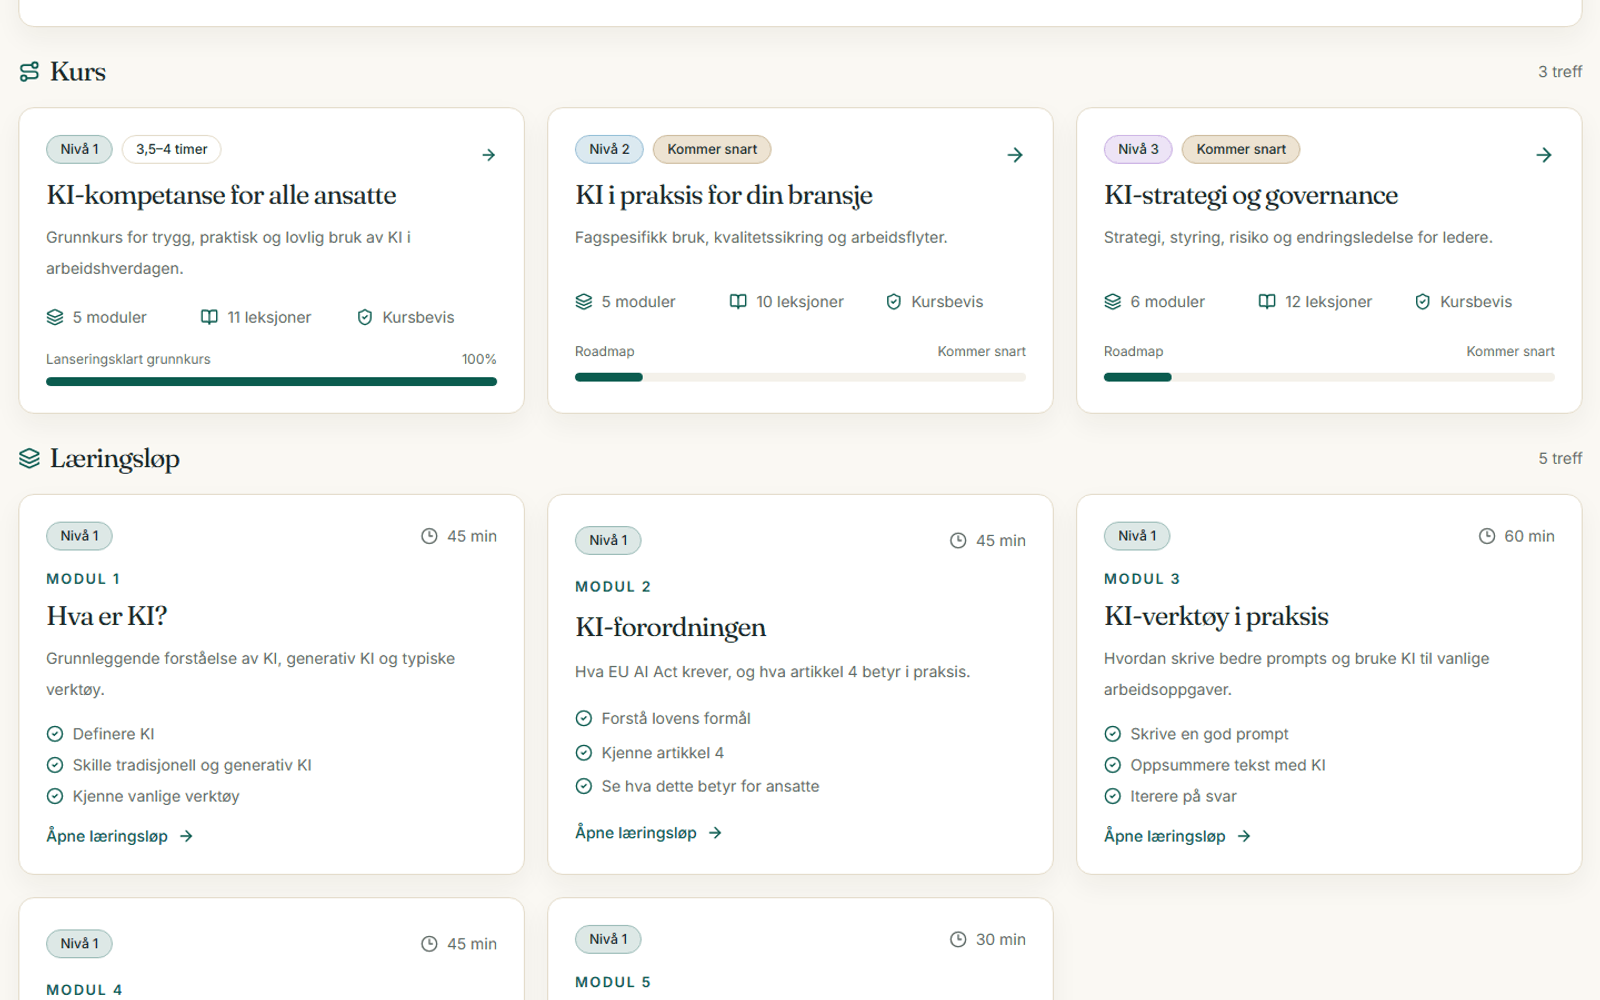1600x1000 pixels.
Task: Open KI-kompetanse for alle ansatte arrow
Action: 489,155
